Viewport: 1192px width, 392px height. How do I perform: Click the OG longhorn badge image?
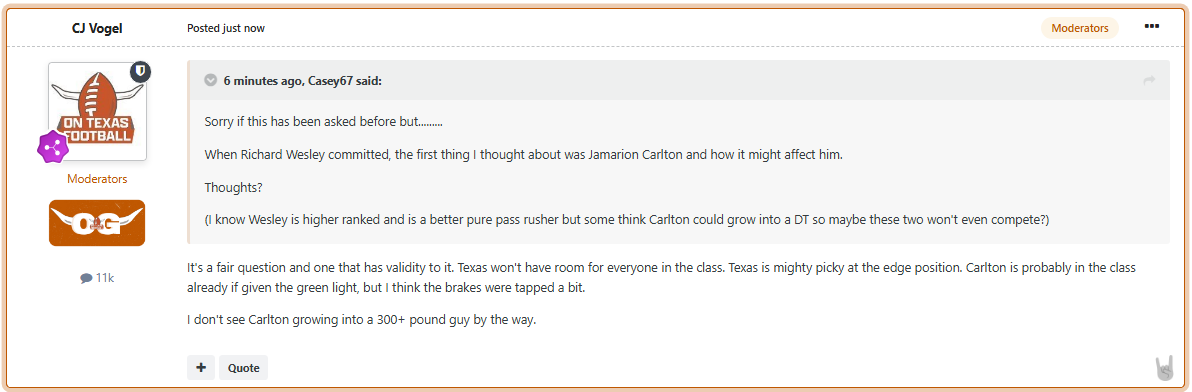97,223
